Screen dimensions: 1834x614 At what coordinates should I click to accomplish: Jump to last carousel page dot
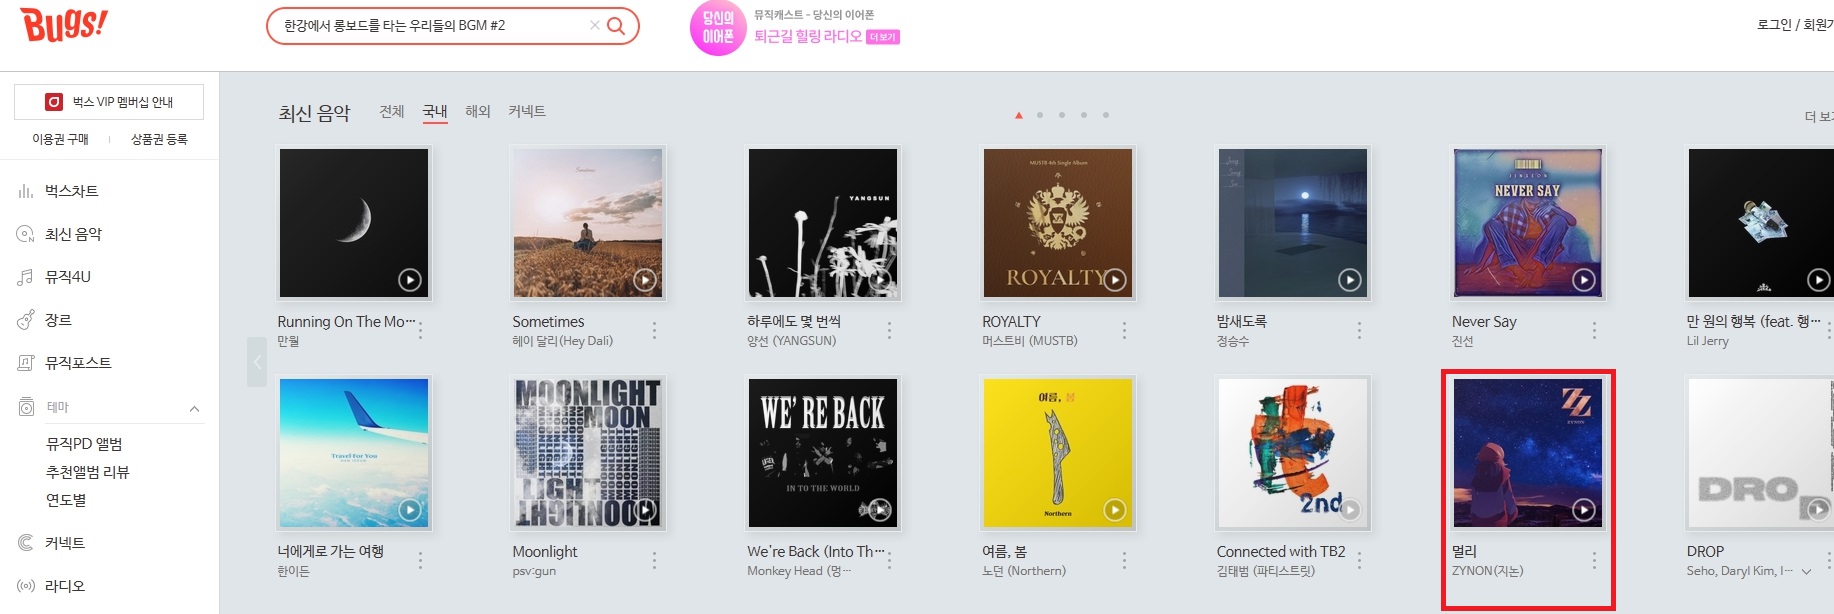pyautogui.click(x=1106, y=115)
